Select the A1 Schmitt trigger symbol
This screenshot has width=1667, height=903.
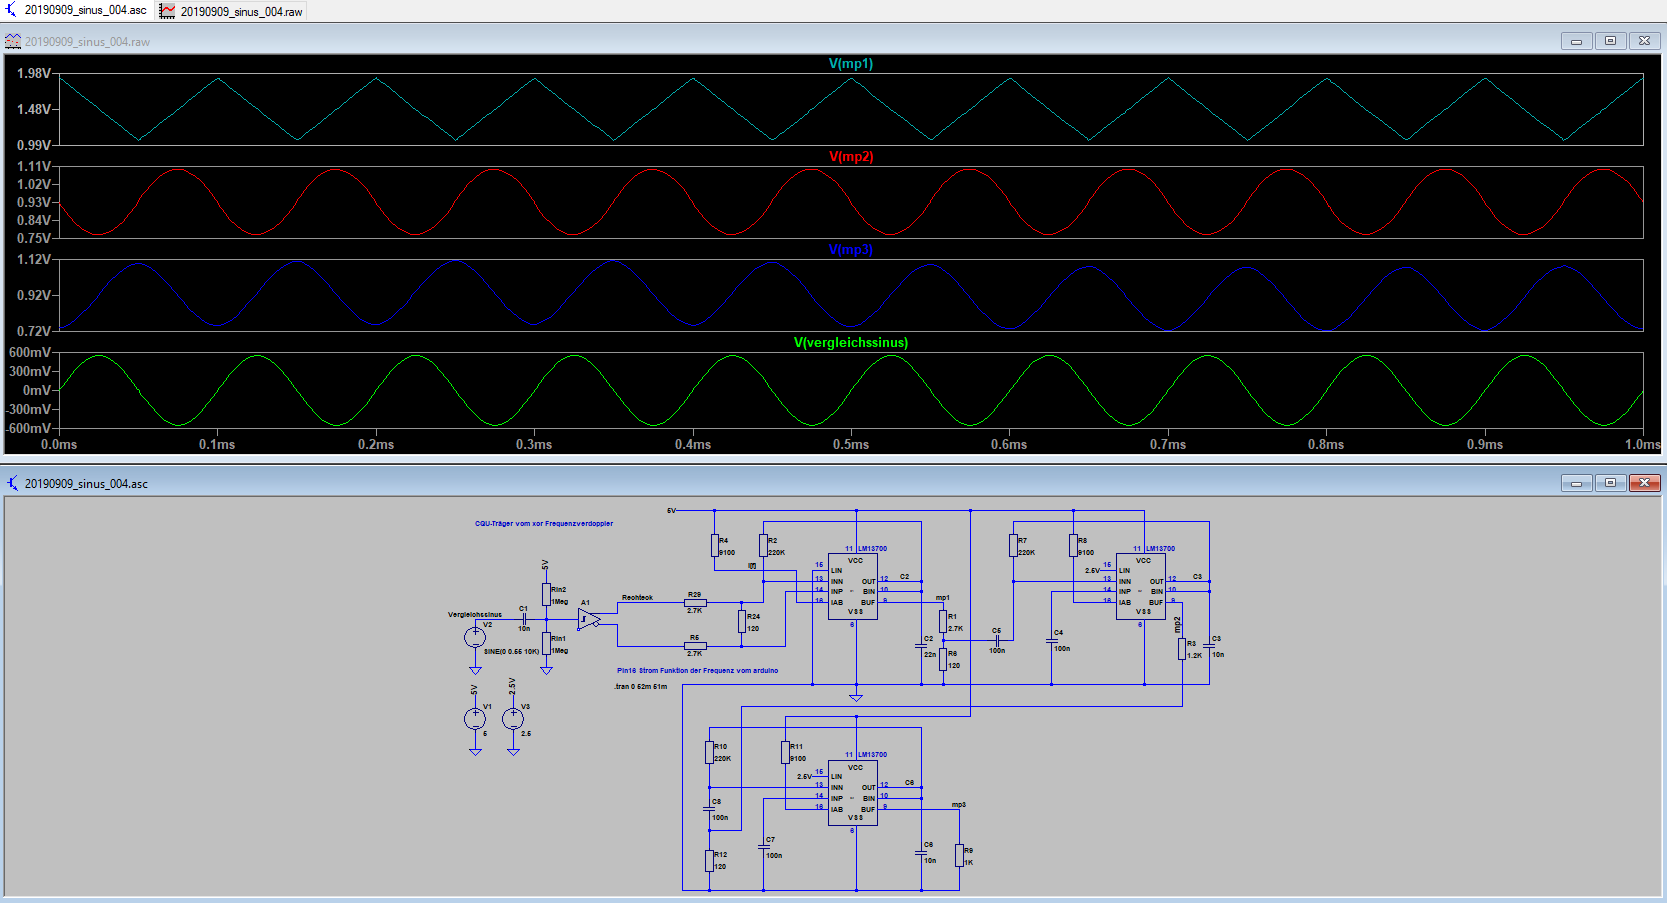589,620
